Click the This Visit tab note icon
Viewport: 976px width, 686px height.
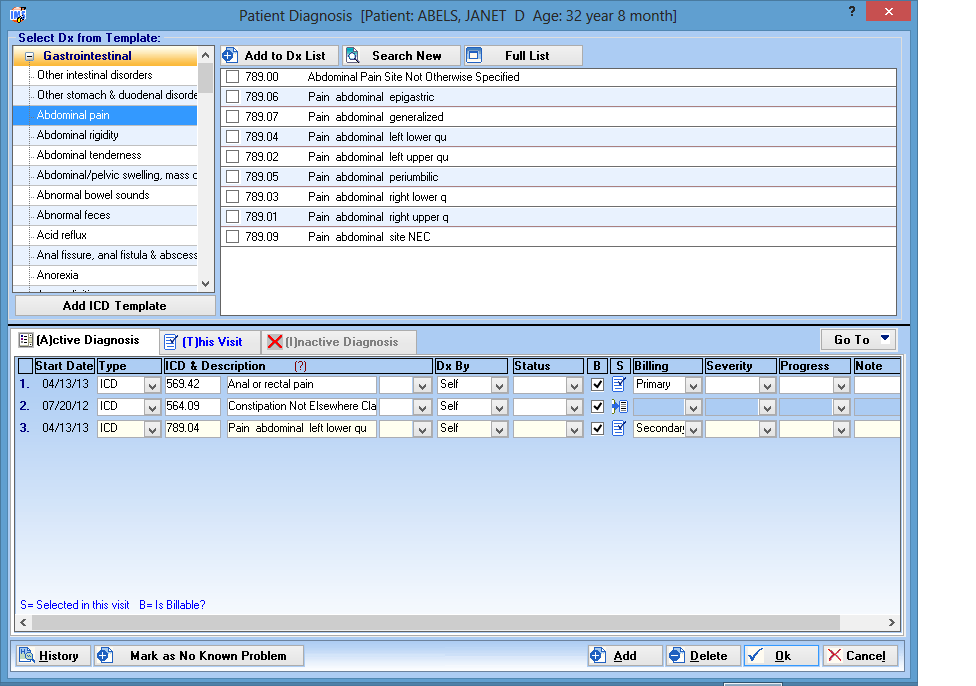click(171, 342)
